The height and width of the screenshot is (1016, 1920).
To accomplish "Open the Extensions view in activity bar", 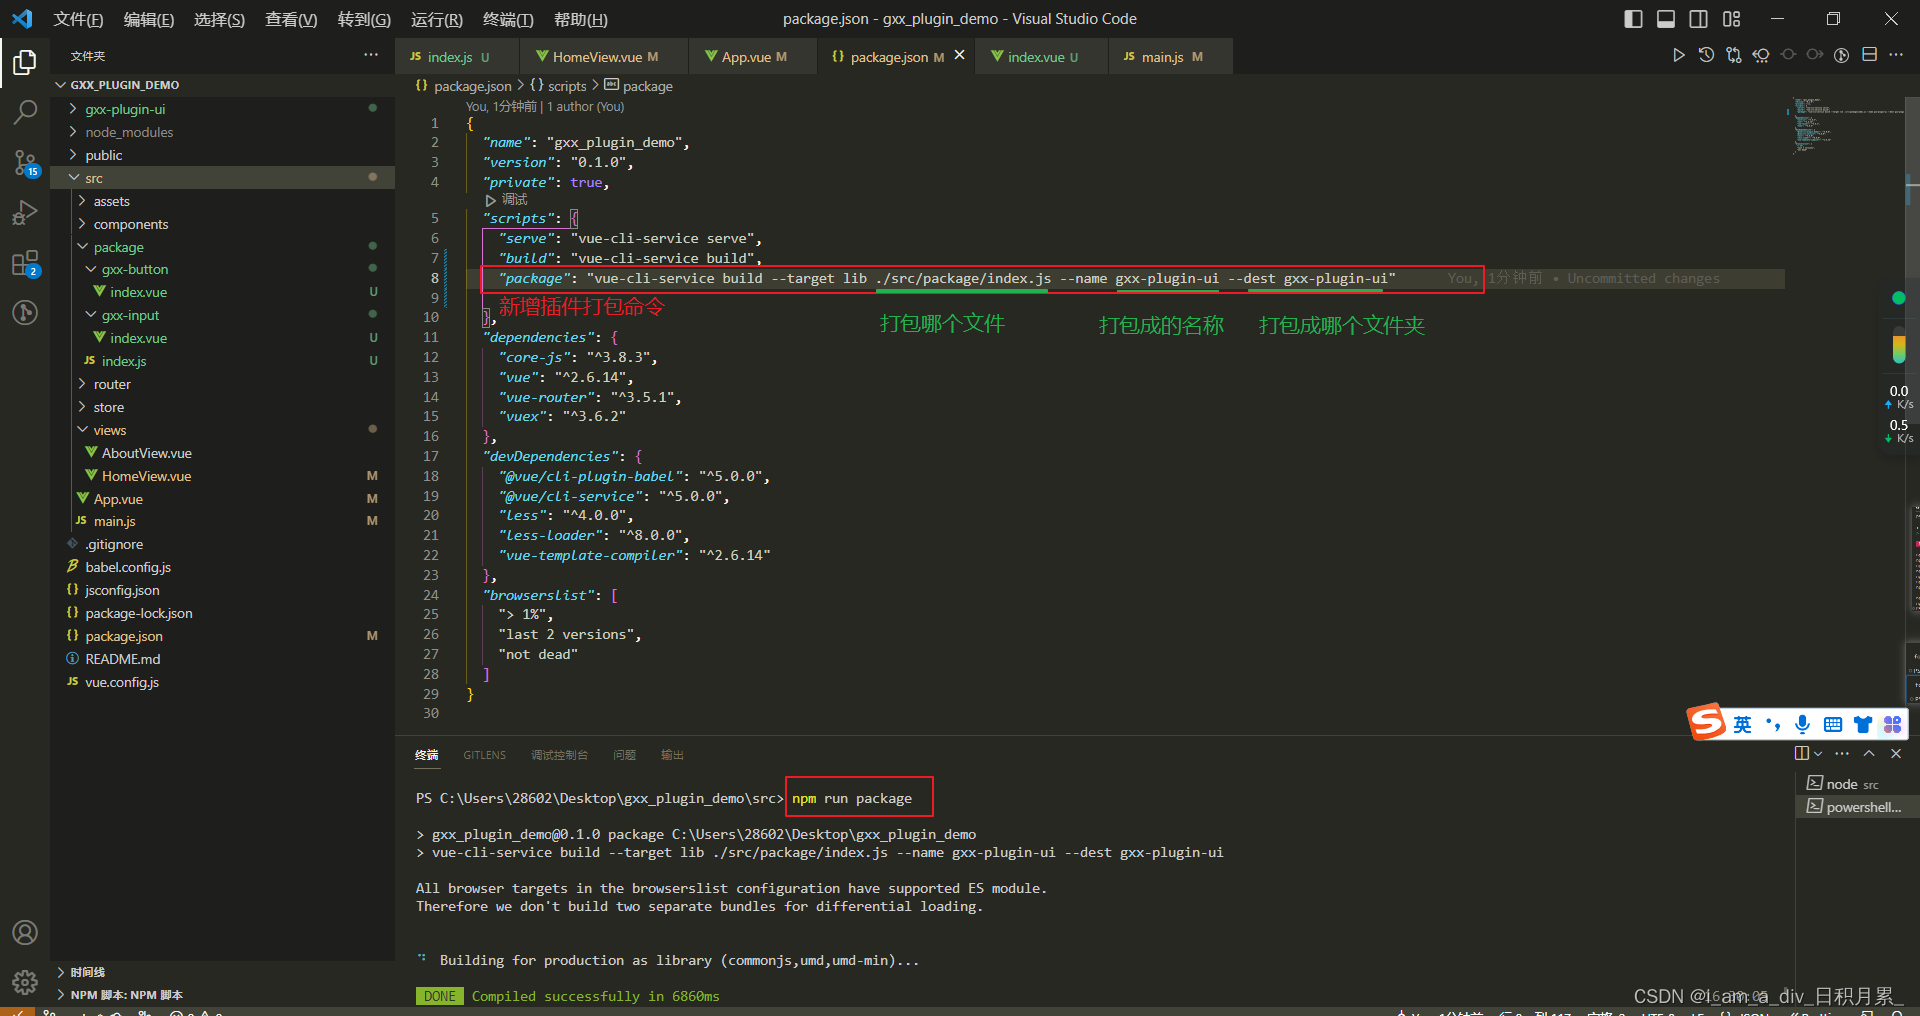I will click(25, 263).
